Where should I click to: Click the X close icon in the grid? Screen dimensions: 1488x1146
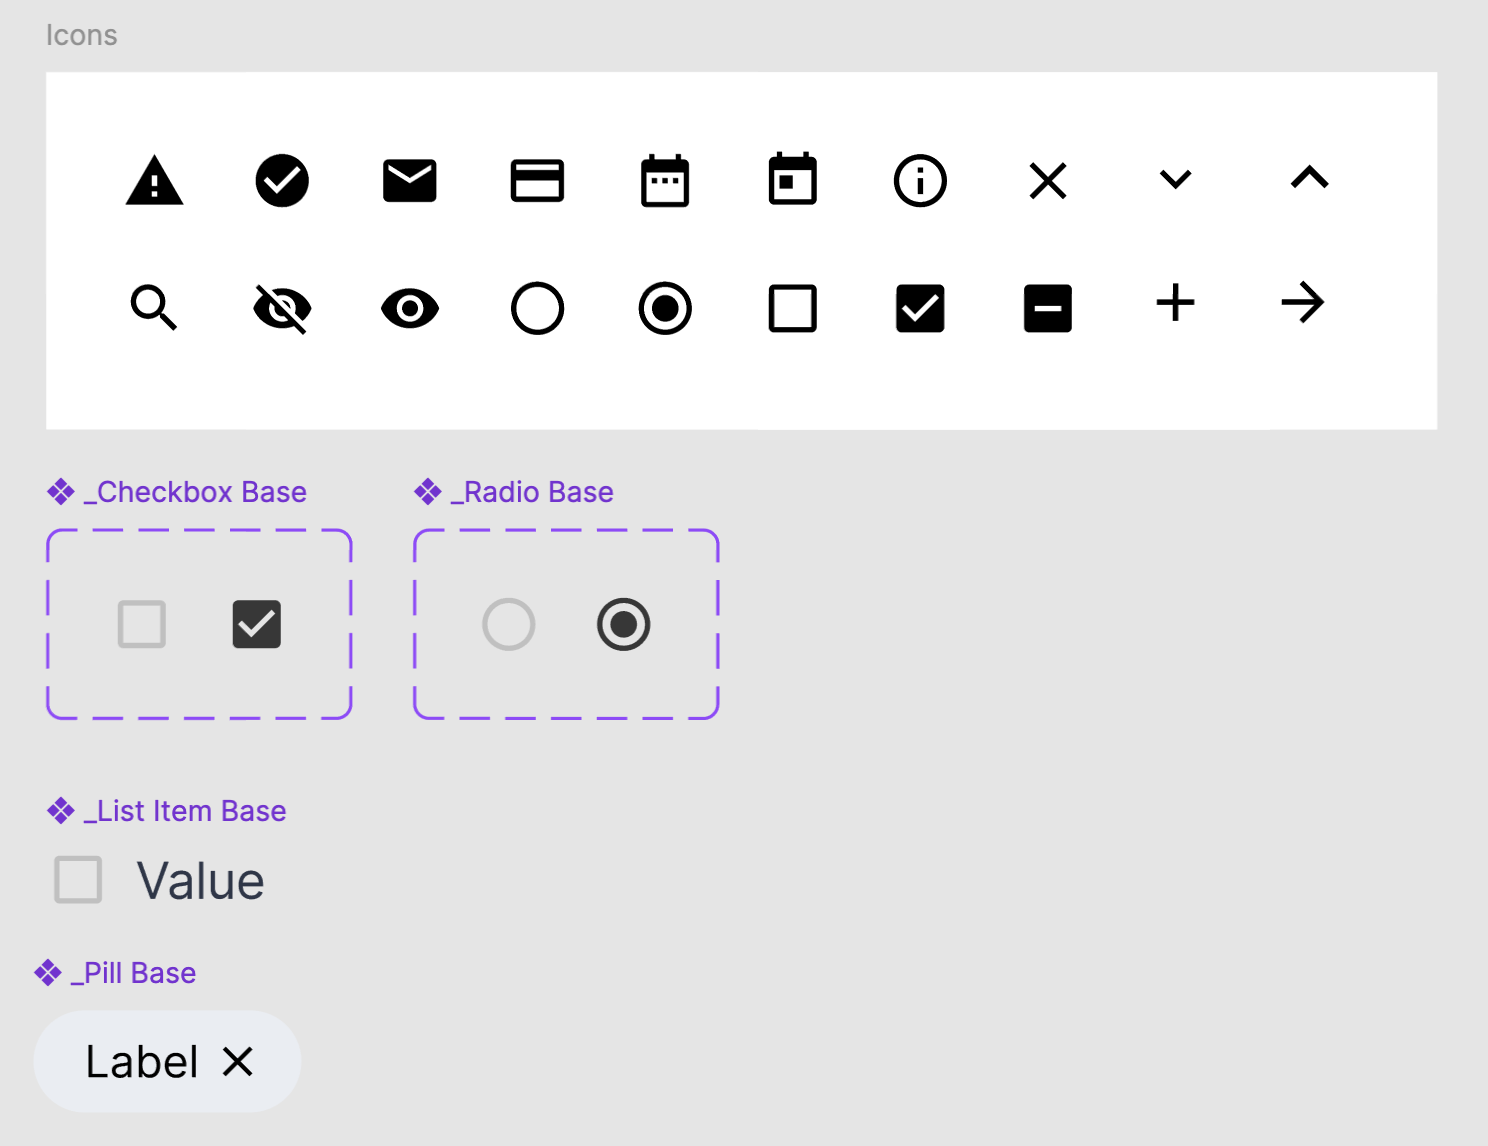1047,181
